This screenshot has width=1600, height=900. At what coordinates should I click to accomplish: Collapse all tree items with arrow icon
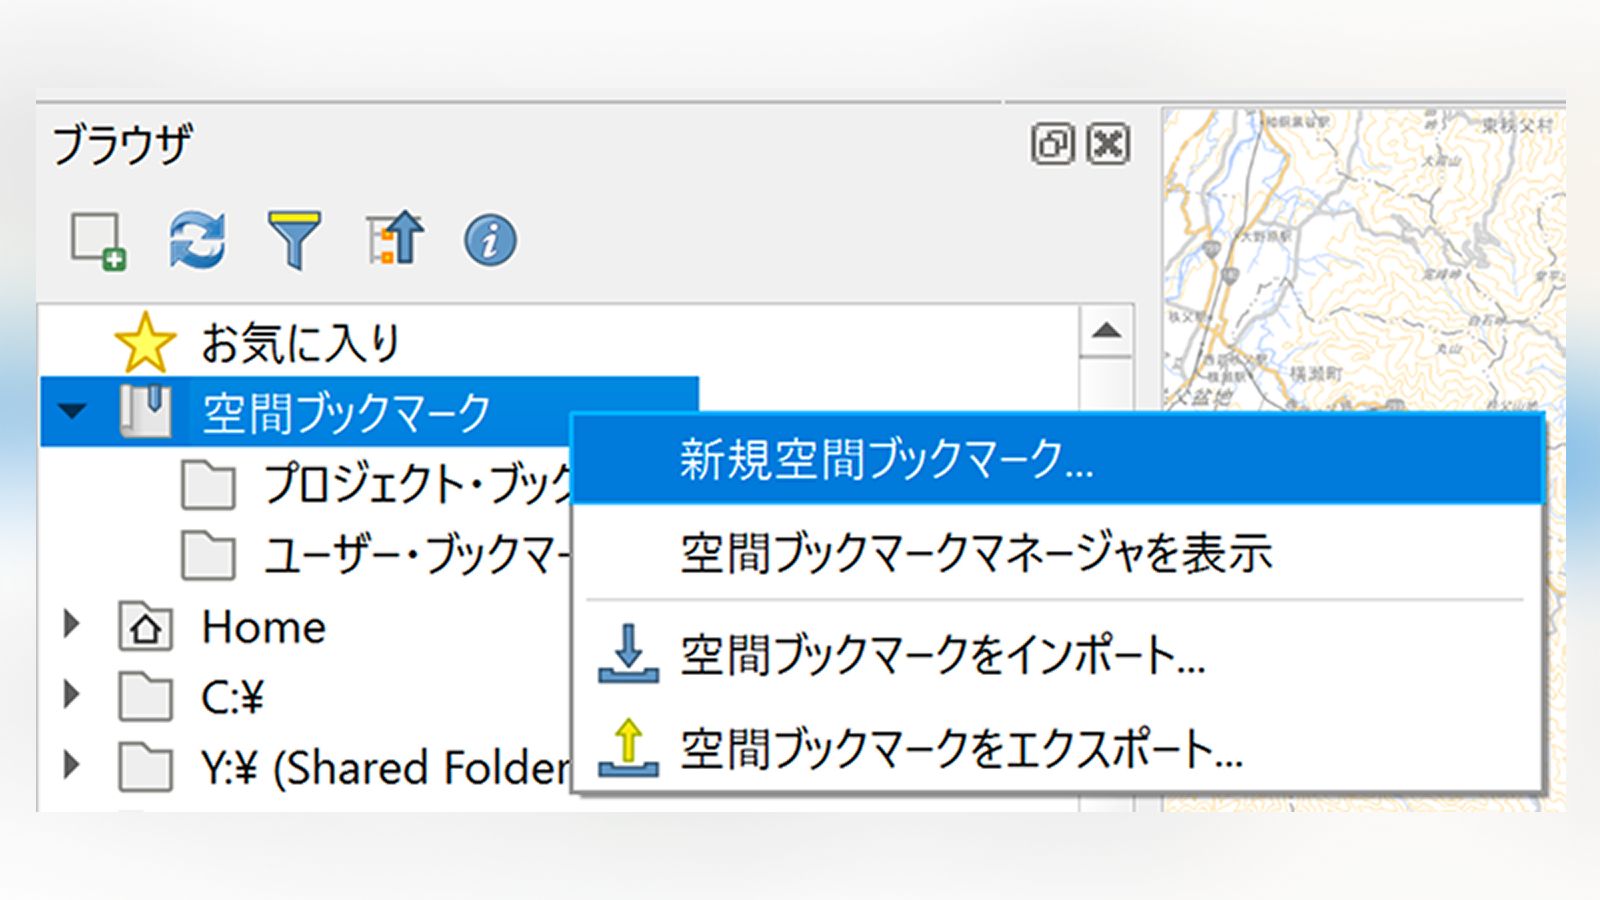(x=395, y=239)
